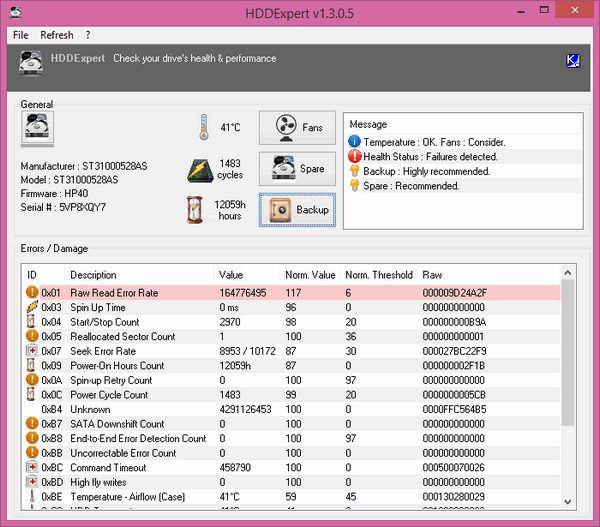Click 'Spare : Recommended.' message
The width and height of the screenshot is (600, 527).
pyautogui.click(x=411, y=186)
